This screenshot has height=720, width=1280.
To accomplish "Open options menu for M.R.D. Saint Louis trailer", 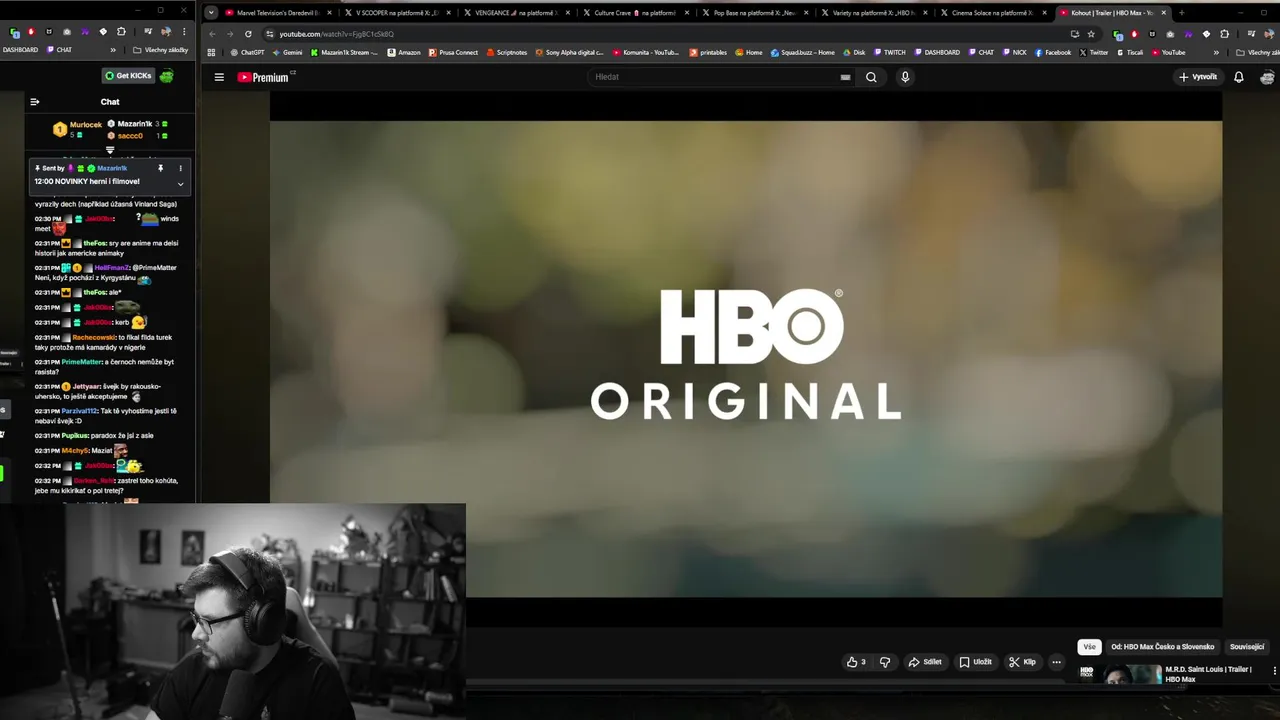I will 1274,671.
